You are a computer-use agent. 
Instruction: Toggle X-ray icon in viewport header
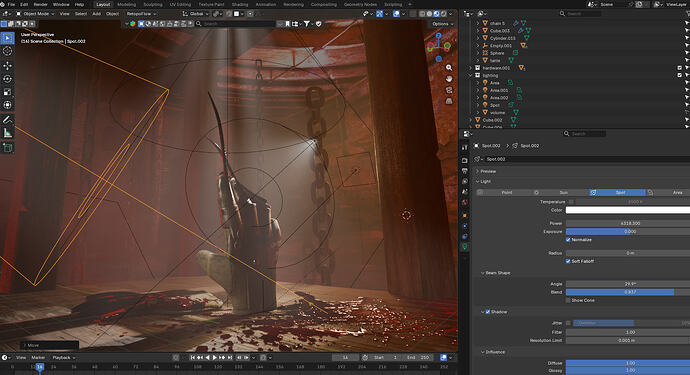click(x=414, y=14)
